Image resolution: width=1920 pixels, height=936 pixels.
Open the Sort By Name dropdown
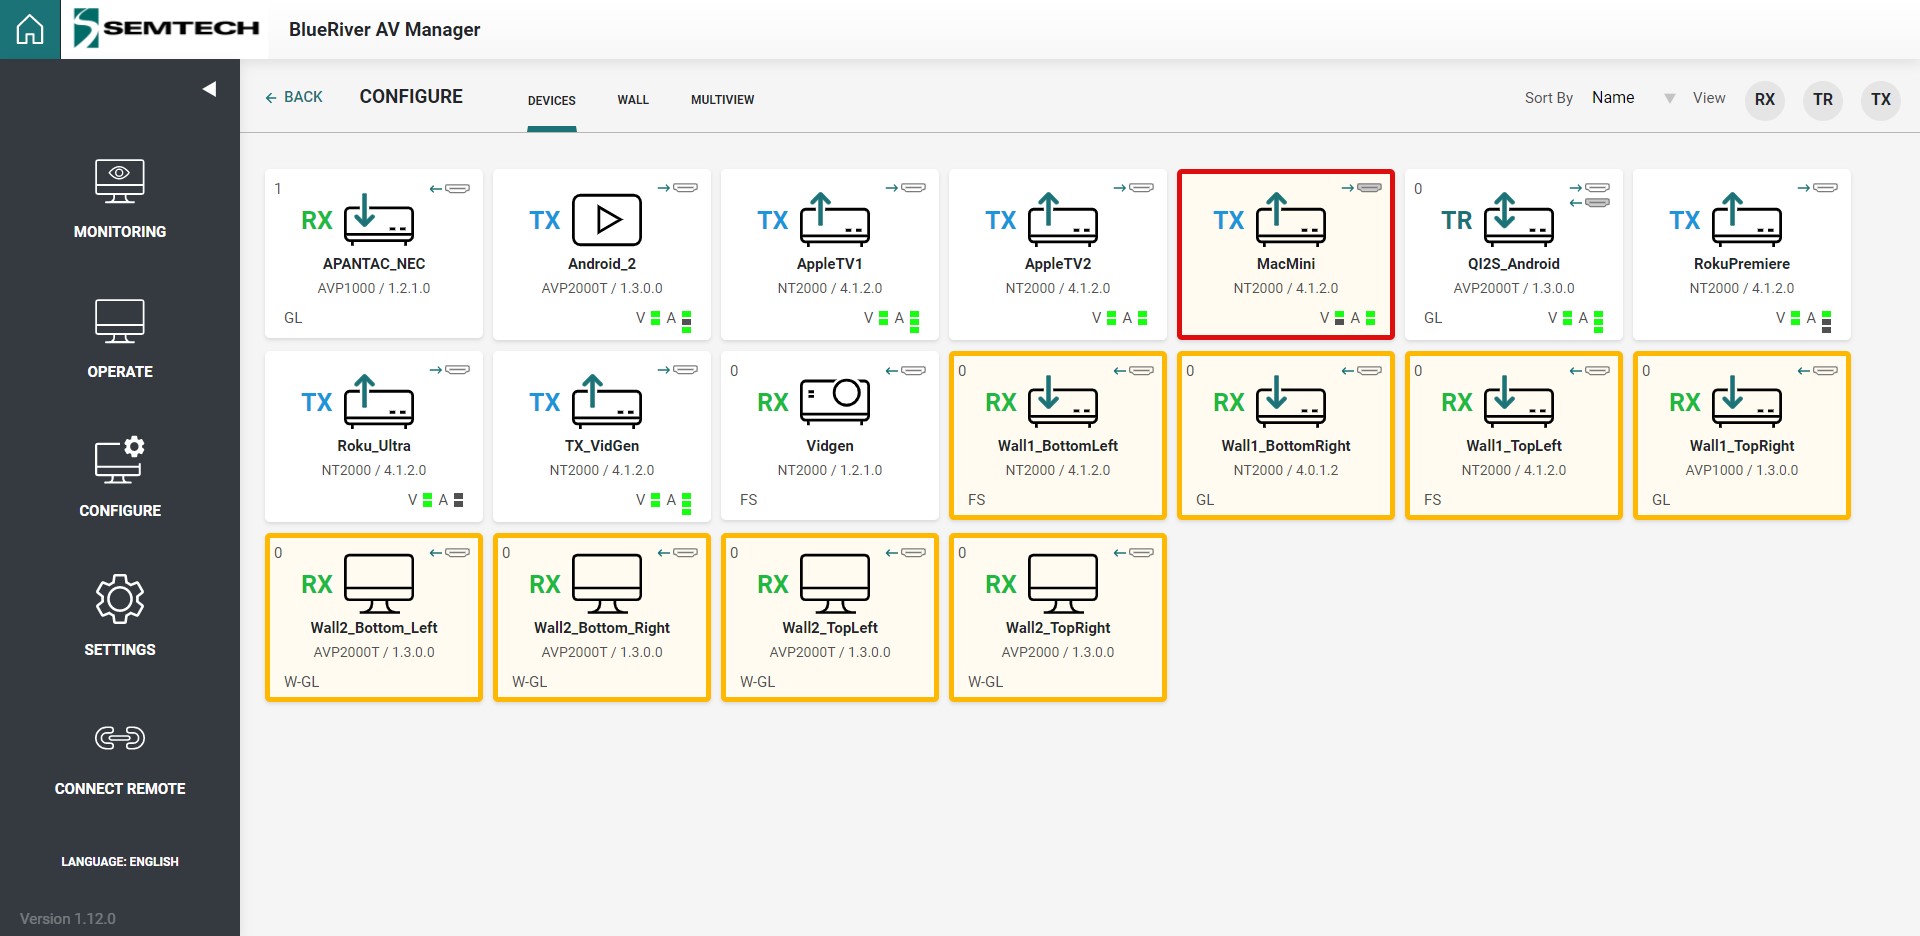[1613, 97]
